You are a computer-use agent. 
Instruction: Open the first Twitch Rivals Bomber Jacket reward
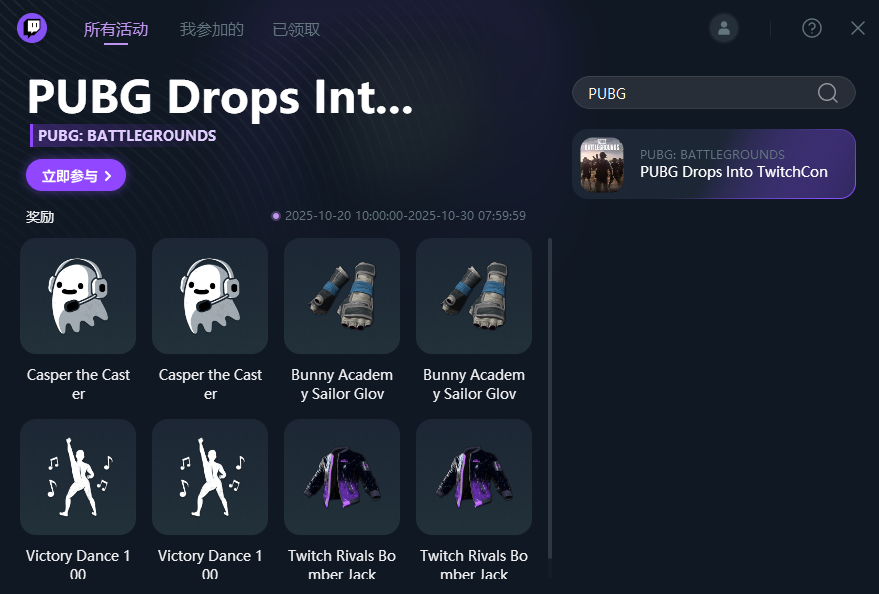click(x=342, y=477)
